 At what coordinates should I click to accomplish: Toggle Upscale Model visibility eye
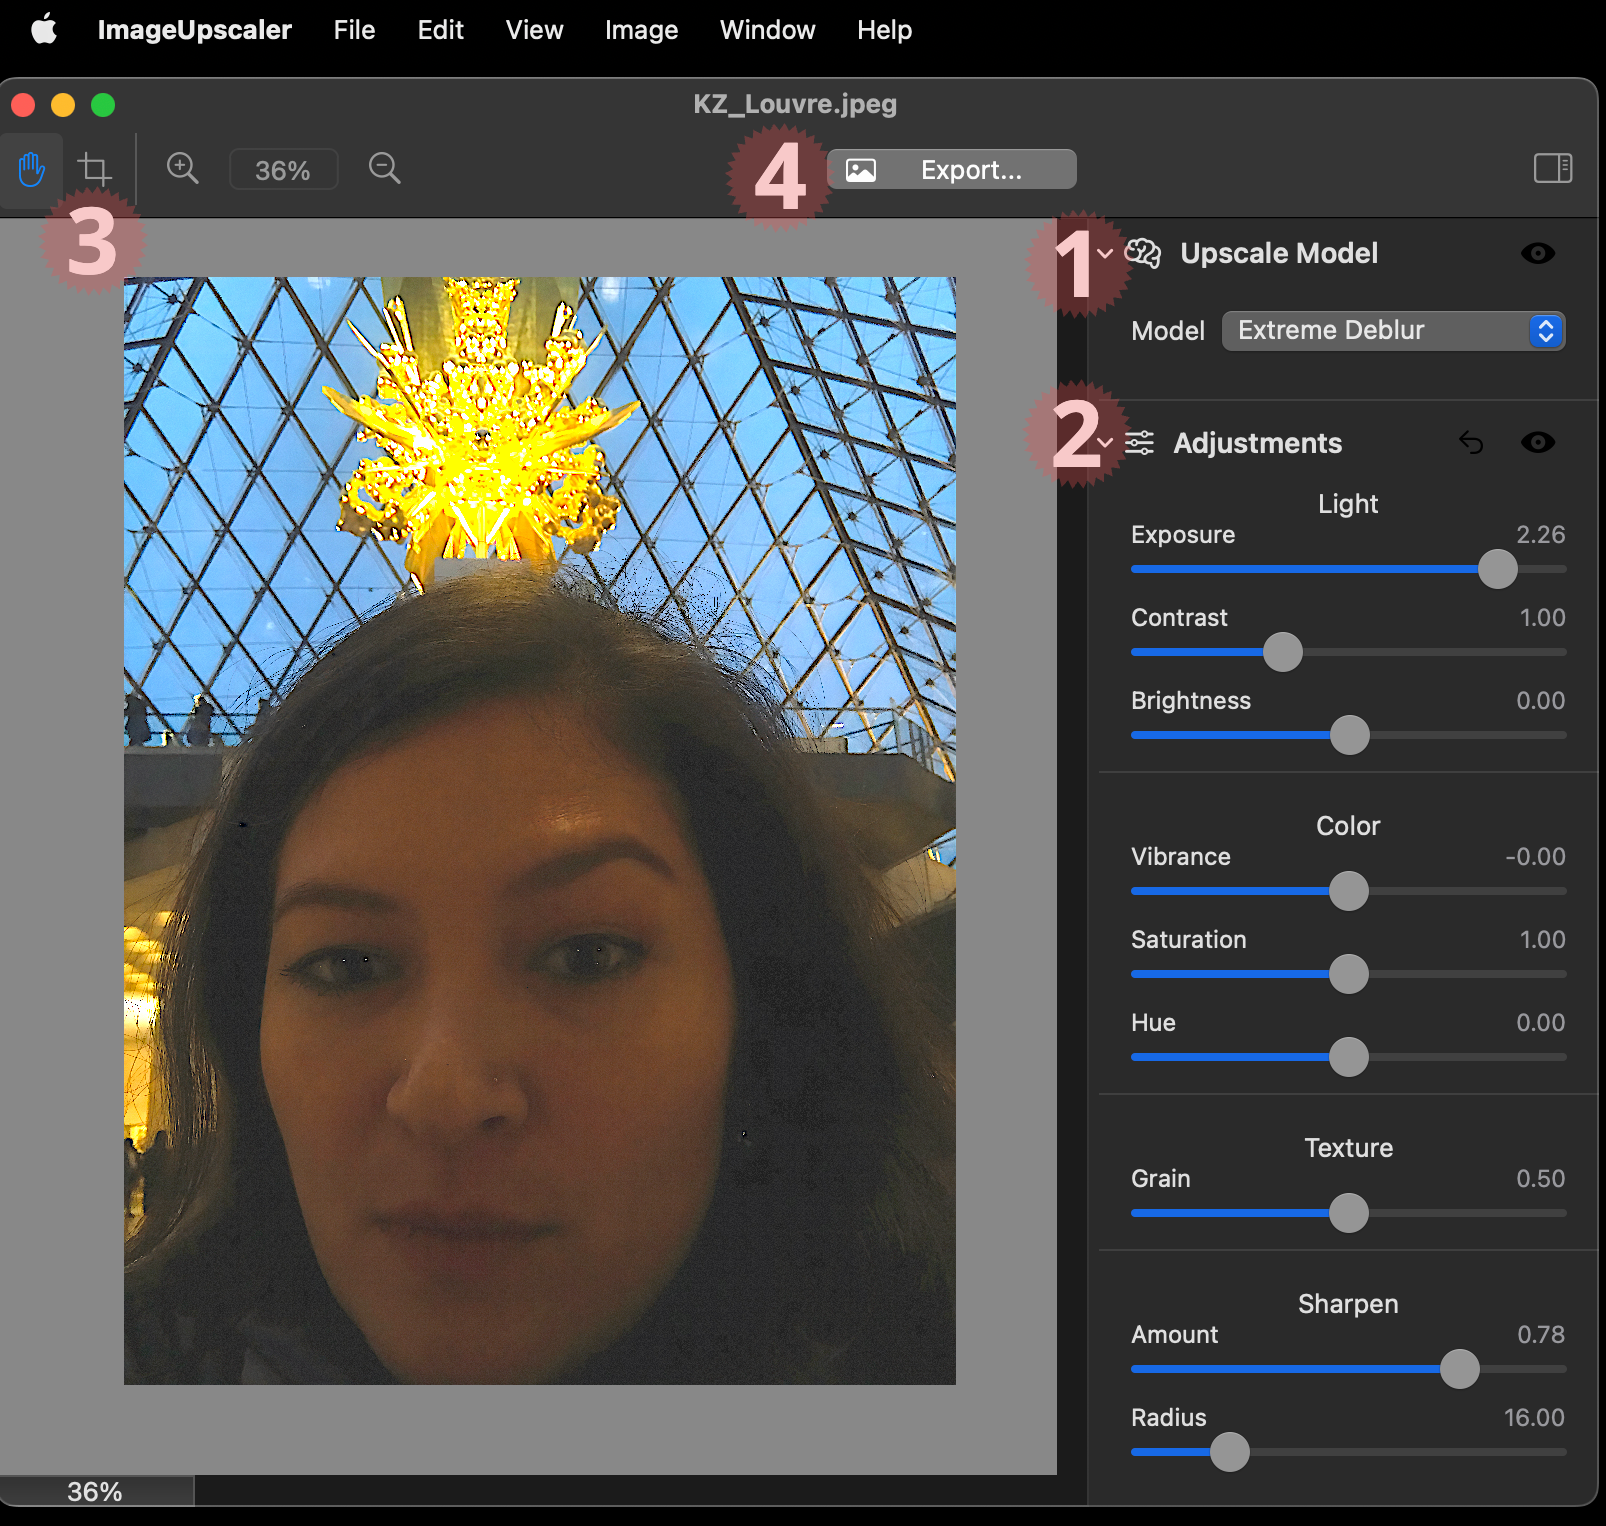point(1538,254)
